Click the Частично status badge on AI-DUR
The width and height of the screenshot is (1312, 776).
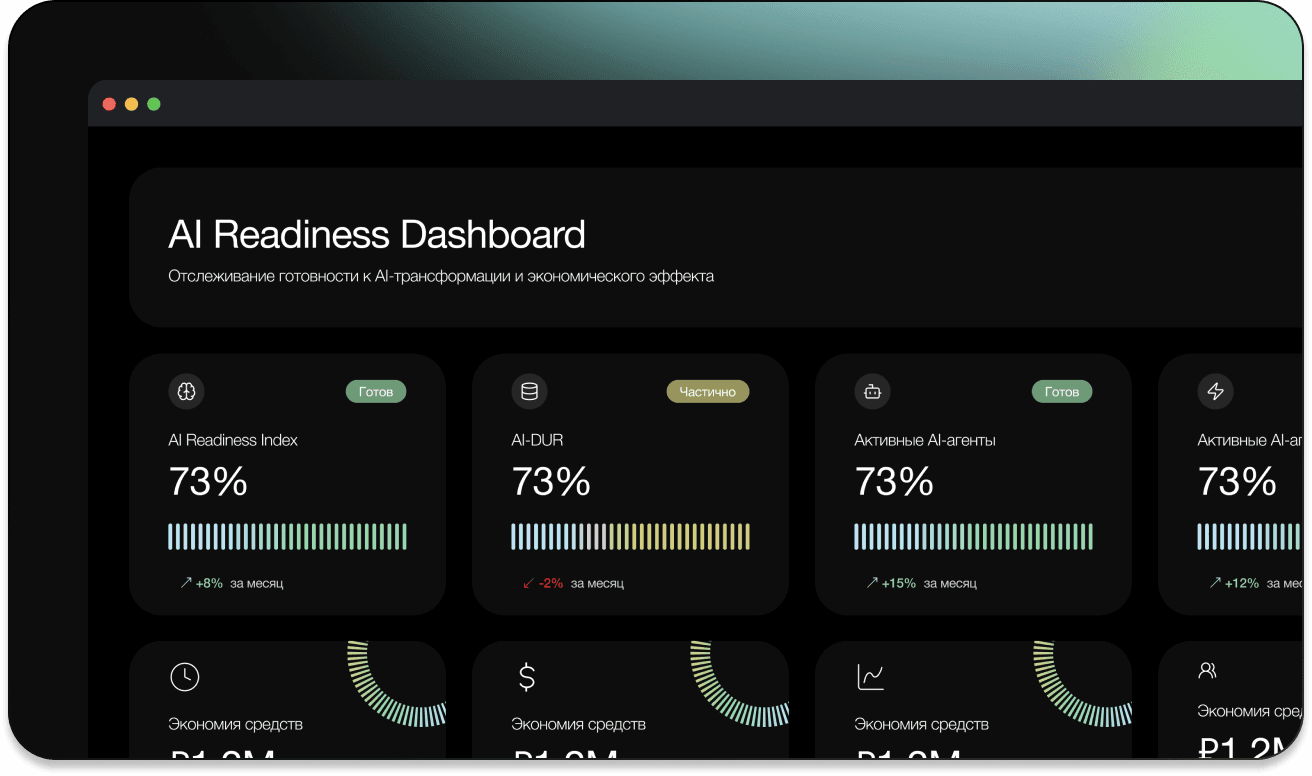click(707, 392)
